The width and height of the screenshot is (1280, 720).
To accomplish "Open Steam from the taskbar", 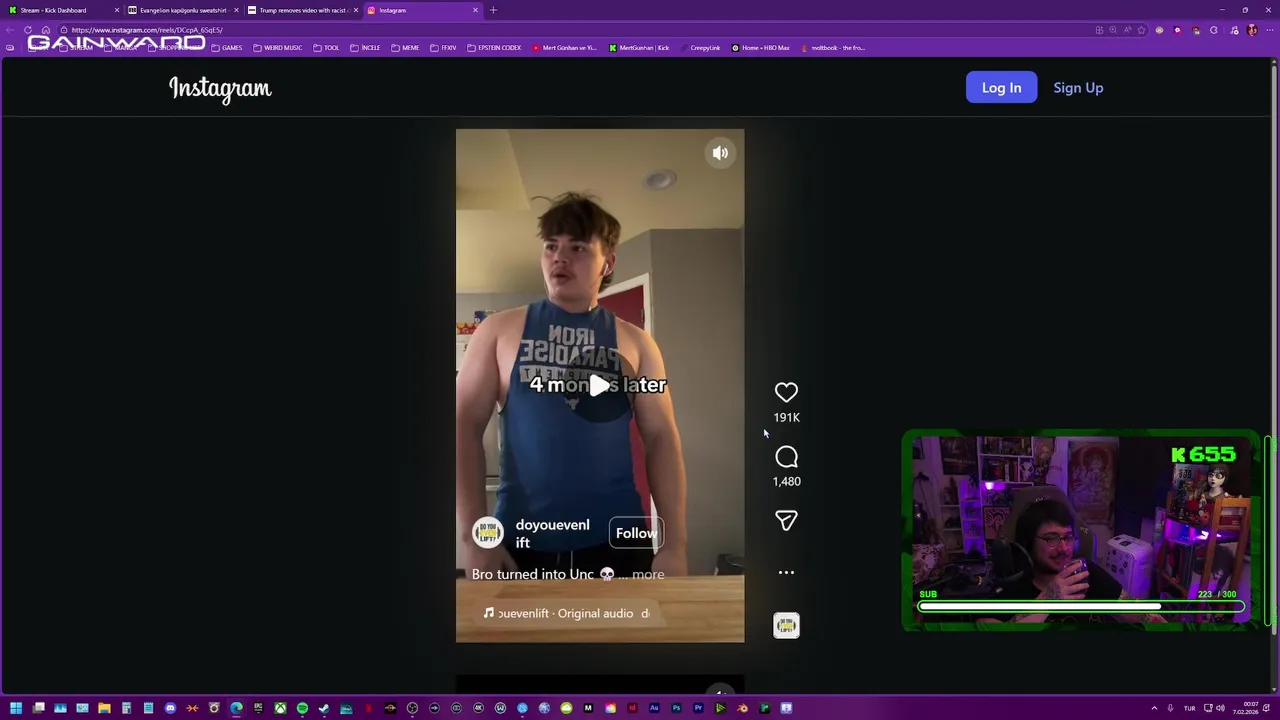I will pos(324,708).
